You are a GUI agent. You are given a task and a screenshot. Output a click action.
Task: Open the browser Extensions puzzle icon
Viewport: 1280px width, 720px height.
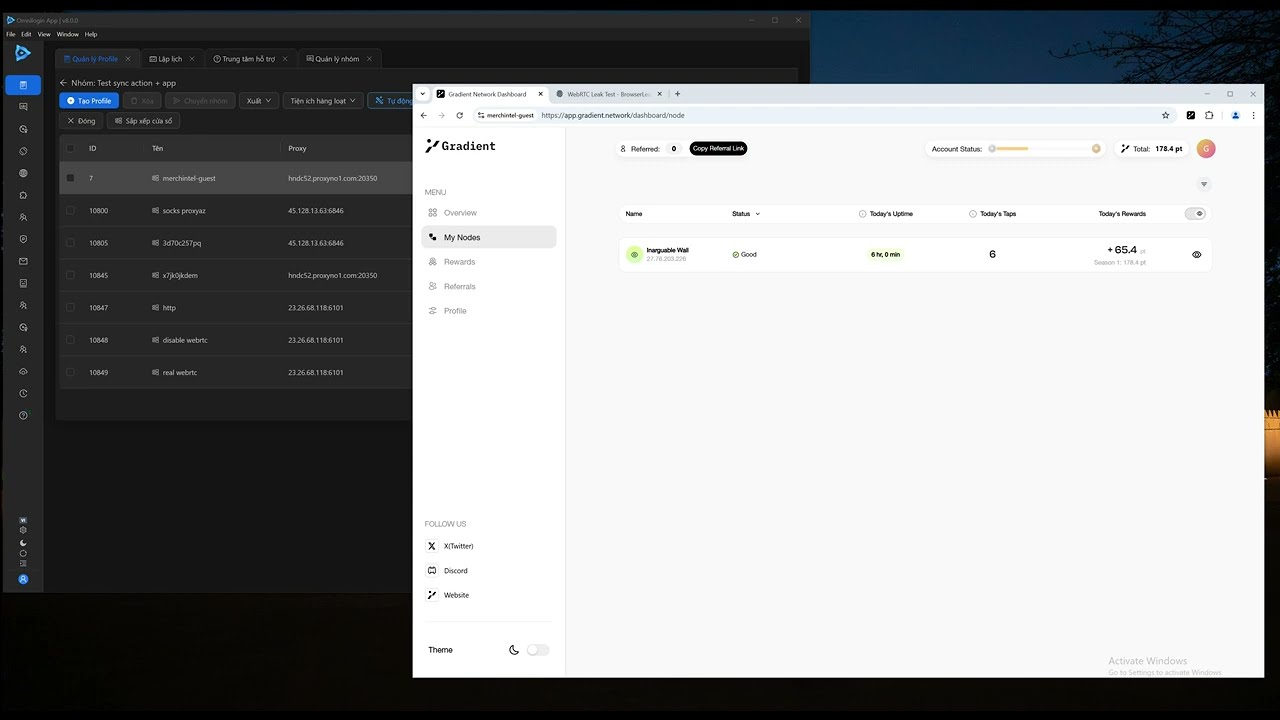[x=1208, y=115]
